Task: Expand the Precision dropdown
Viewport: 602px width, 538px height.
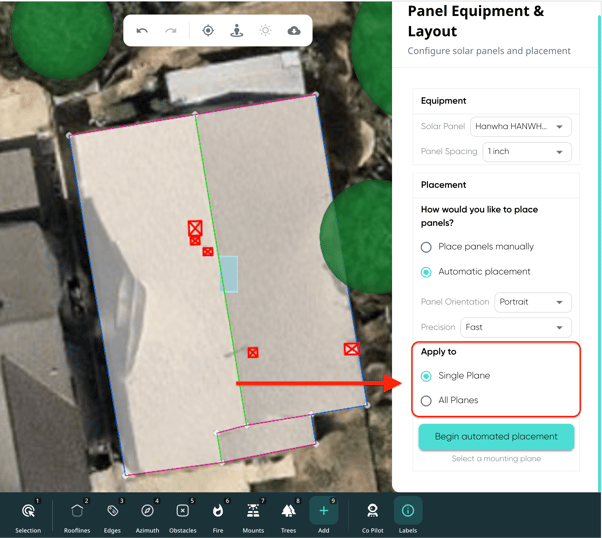Action: click(x=515, y=327)
